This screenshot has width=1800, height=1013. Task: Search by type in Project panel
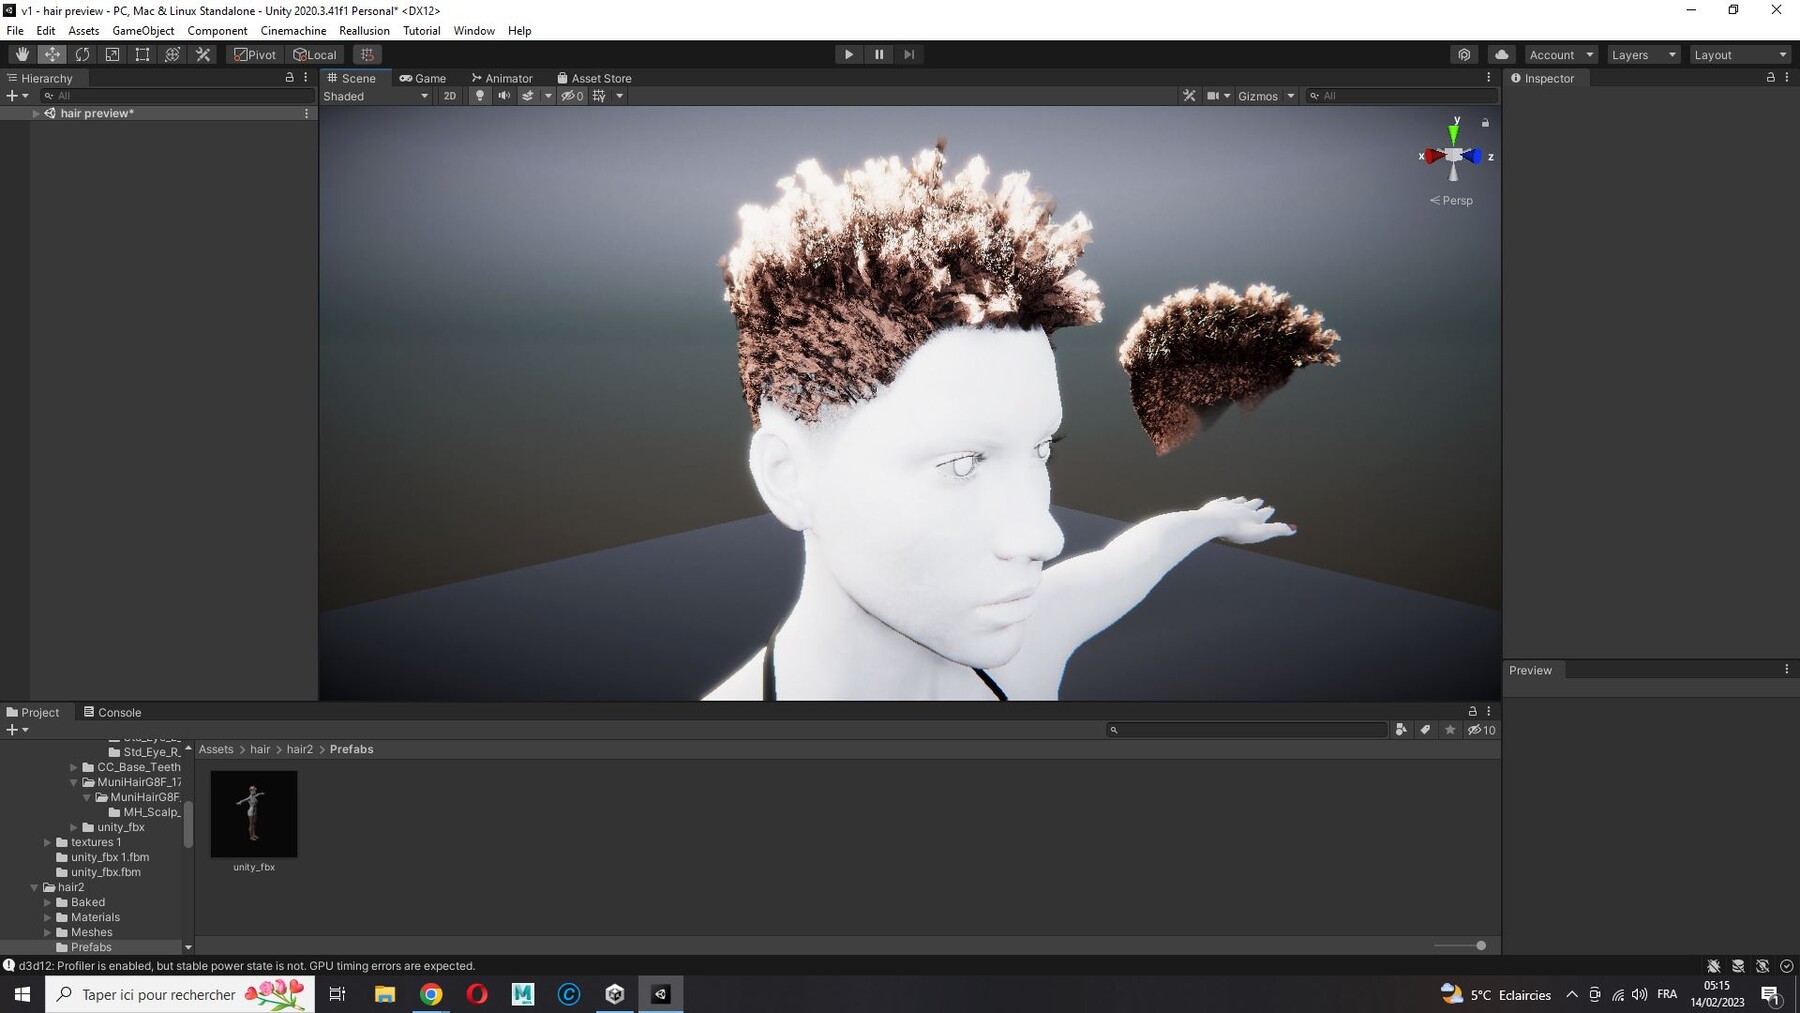click(1401, 730)
